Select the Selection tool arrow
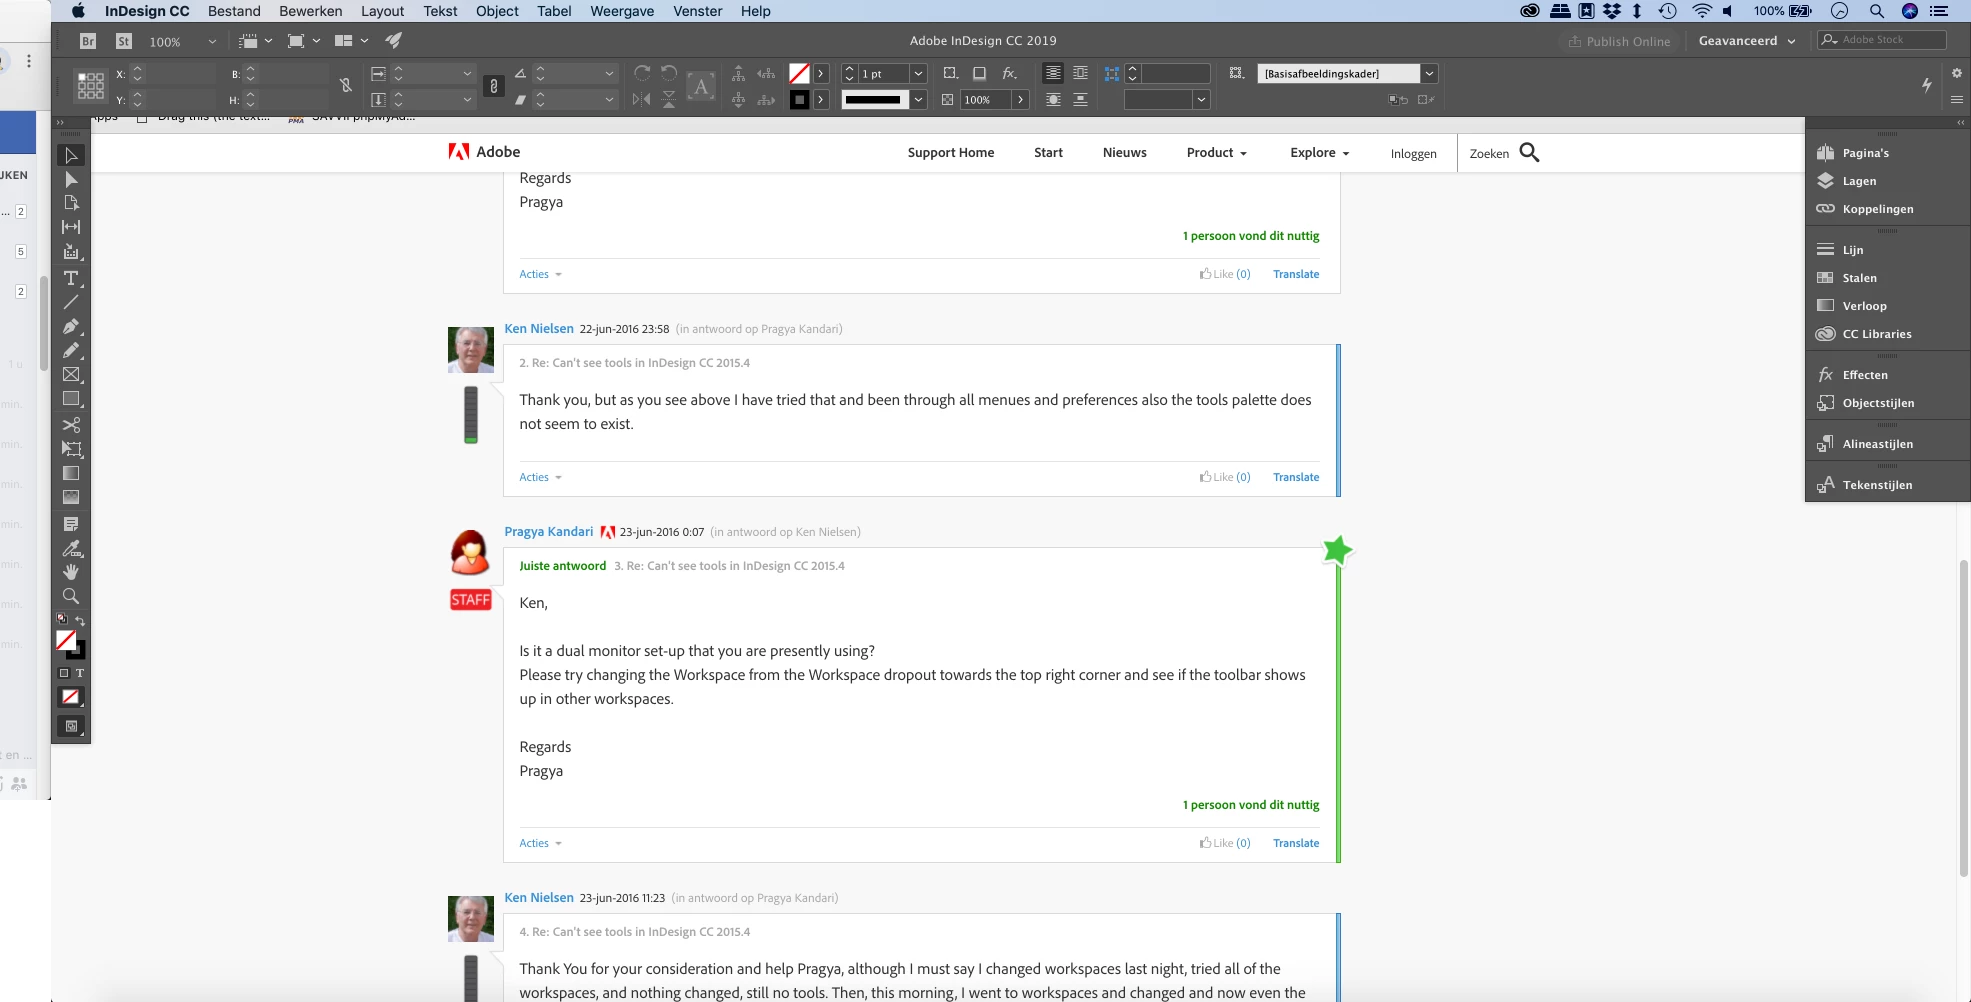The image size is (1971, 1002). point(71,155)
